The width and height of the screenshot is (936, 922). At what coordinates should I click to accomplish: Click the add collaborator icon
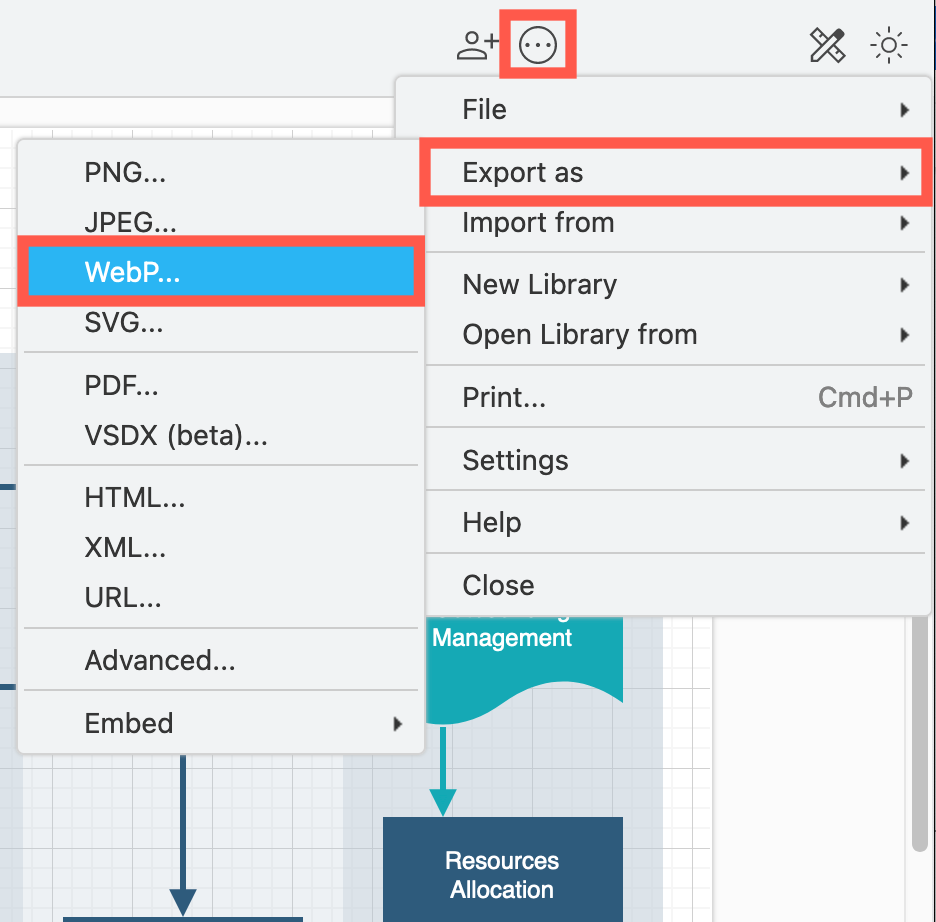[477, 43]
